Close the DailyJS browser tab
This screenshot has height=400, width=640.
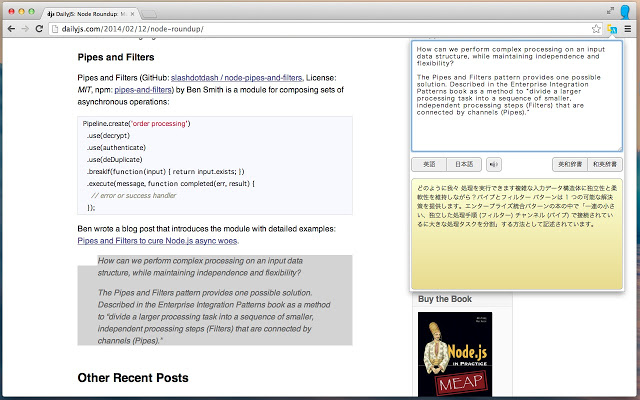(132, 14)
